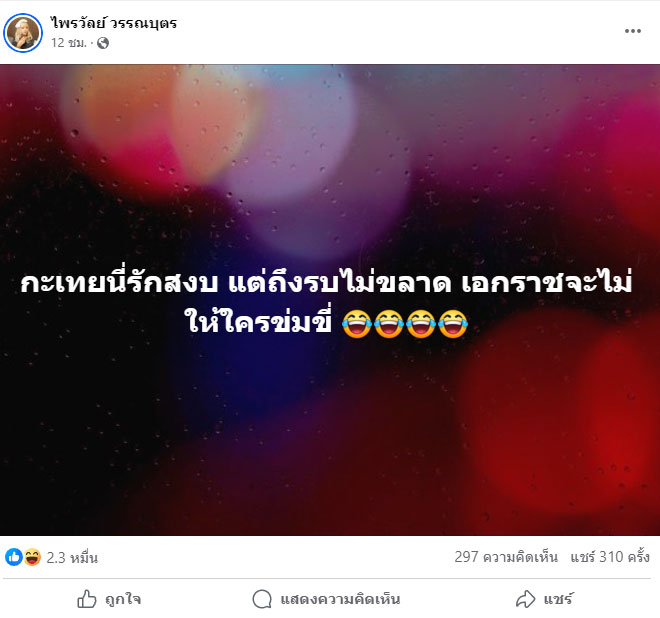Screen dimensions: 660x618
Task: View the แชร์ 310 ครั้ง shares list
Action: click(610, 557)
